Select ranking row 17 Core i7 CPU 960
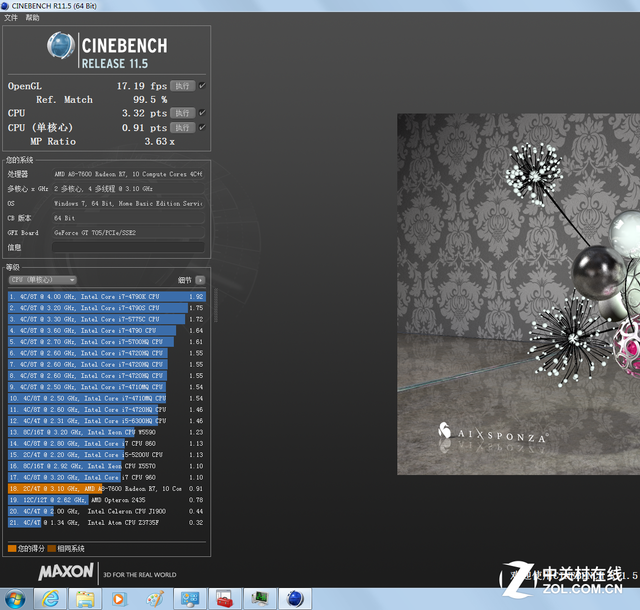The width and height of the screenshot is (640, 610). point(107,477)
